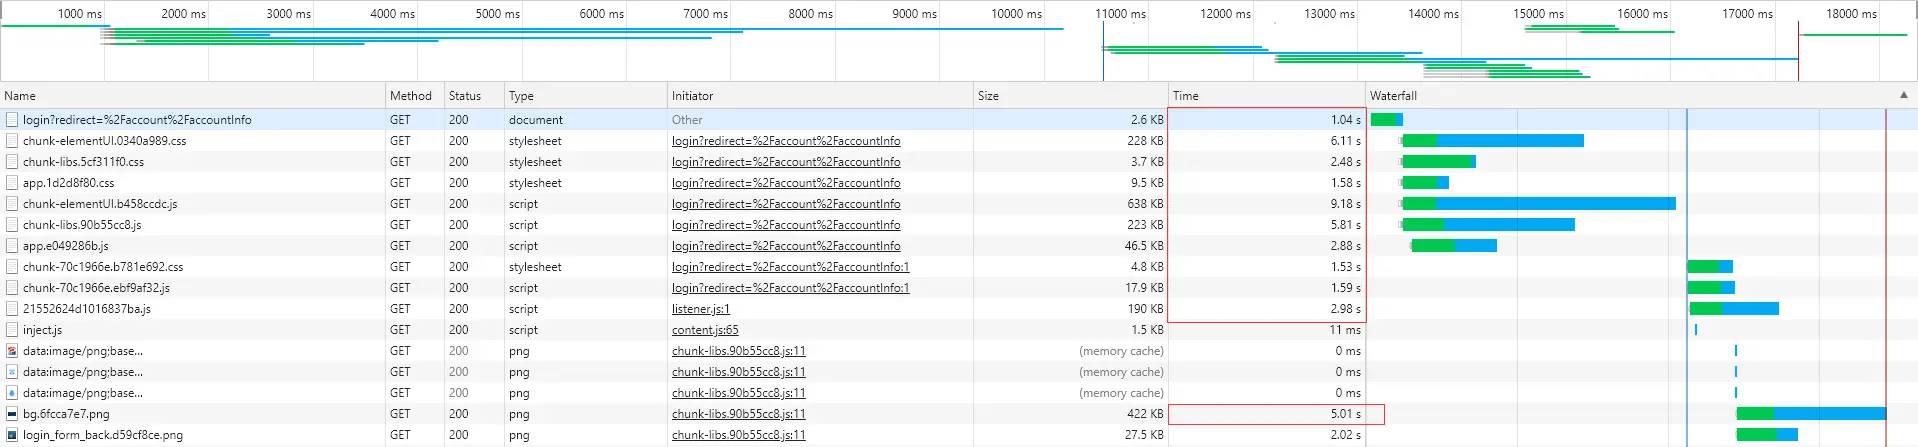This screenshot has height=447, width=1918.
Task: Click waterfall bar of bg.6fcca7e7.png
Action: tap(1811, 414)
